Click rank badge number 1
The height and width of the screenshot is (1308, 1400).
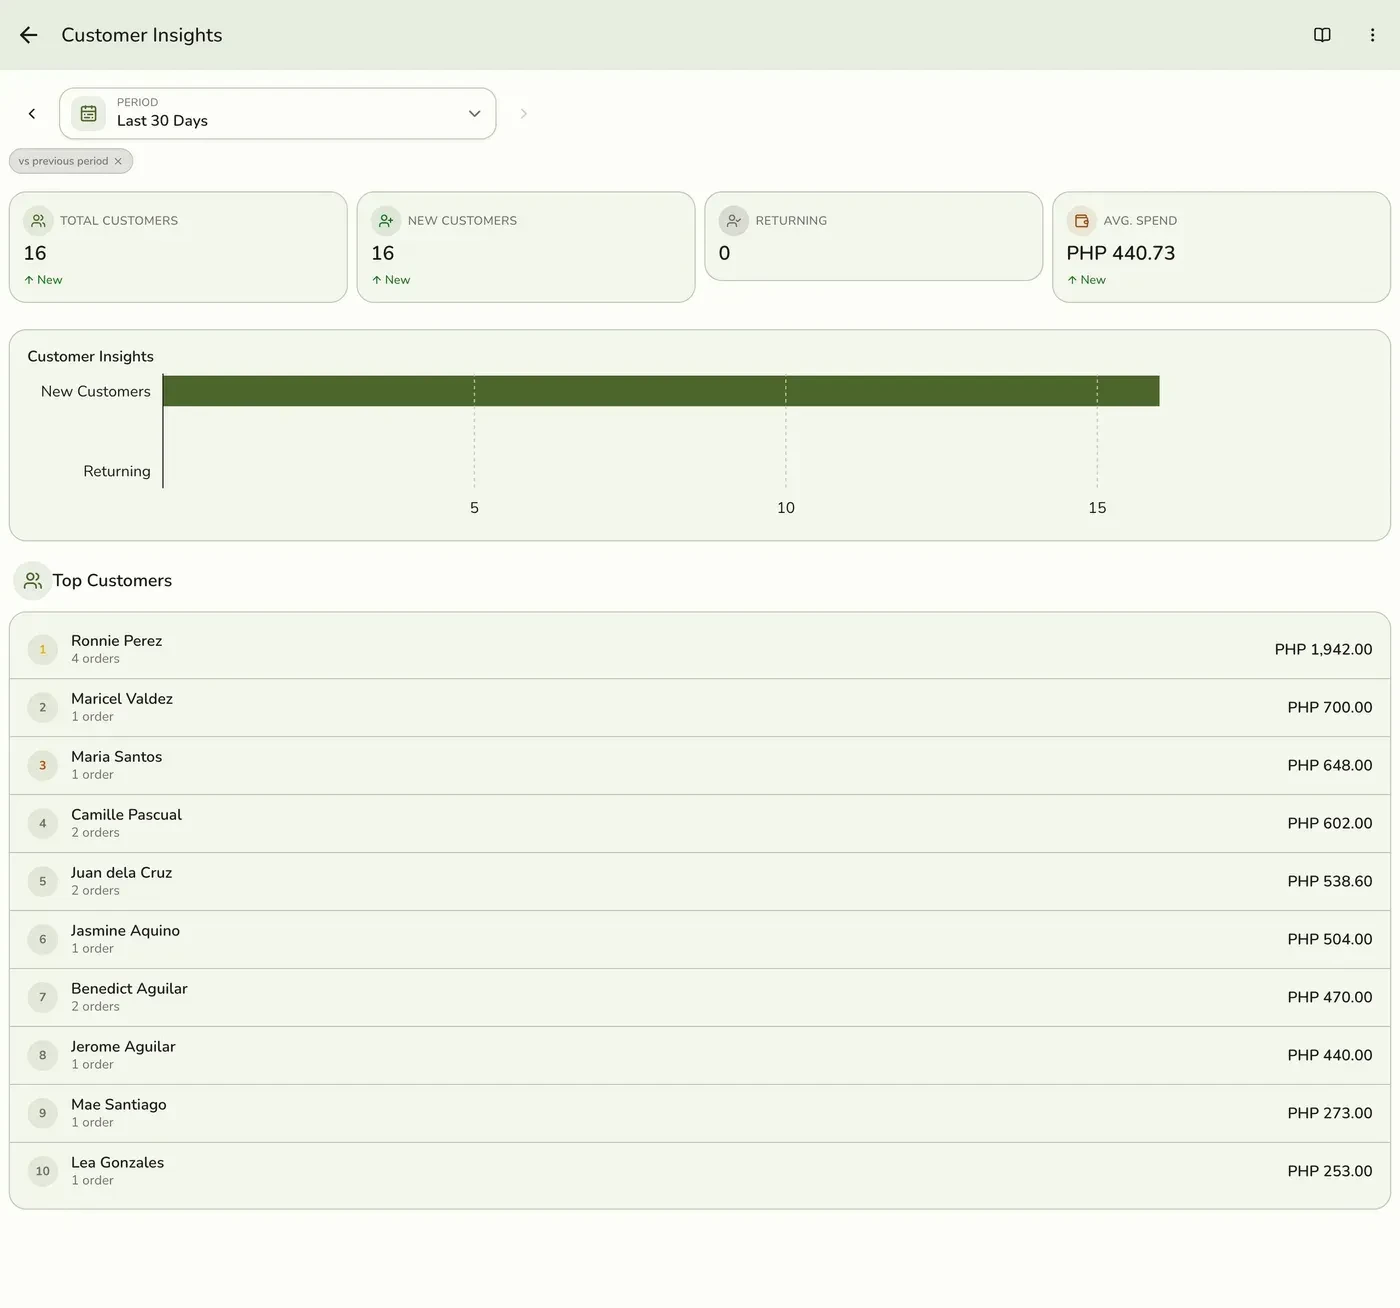click(x=43, y=650)
